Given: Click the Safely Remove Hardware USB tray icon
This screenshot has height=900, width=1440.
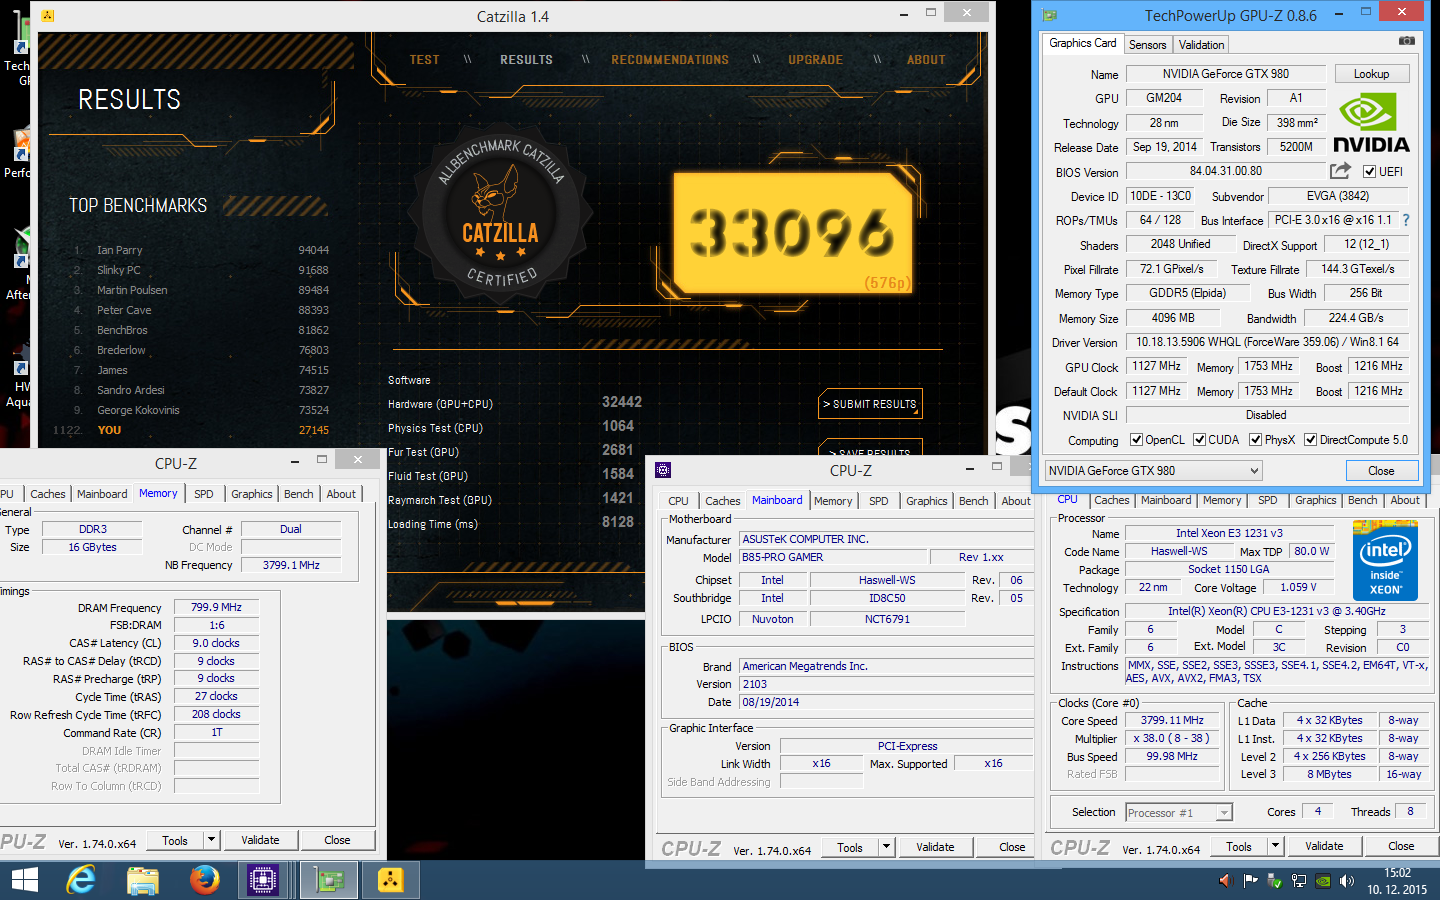Looking at the screenshot, I should (x=1274, y=880).
